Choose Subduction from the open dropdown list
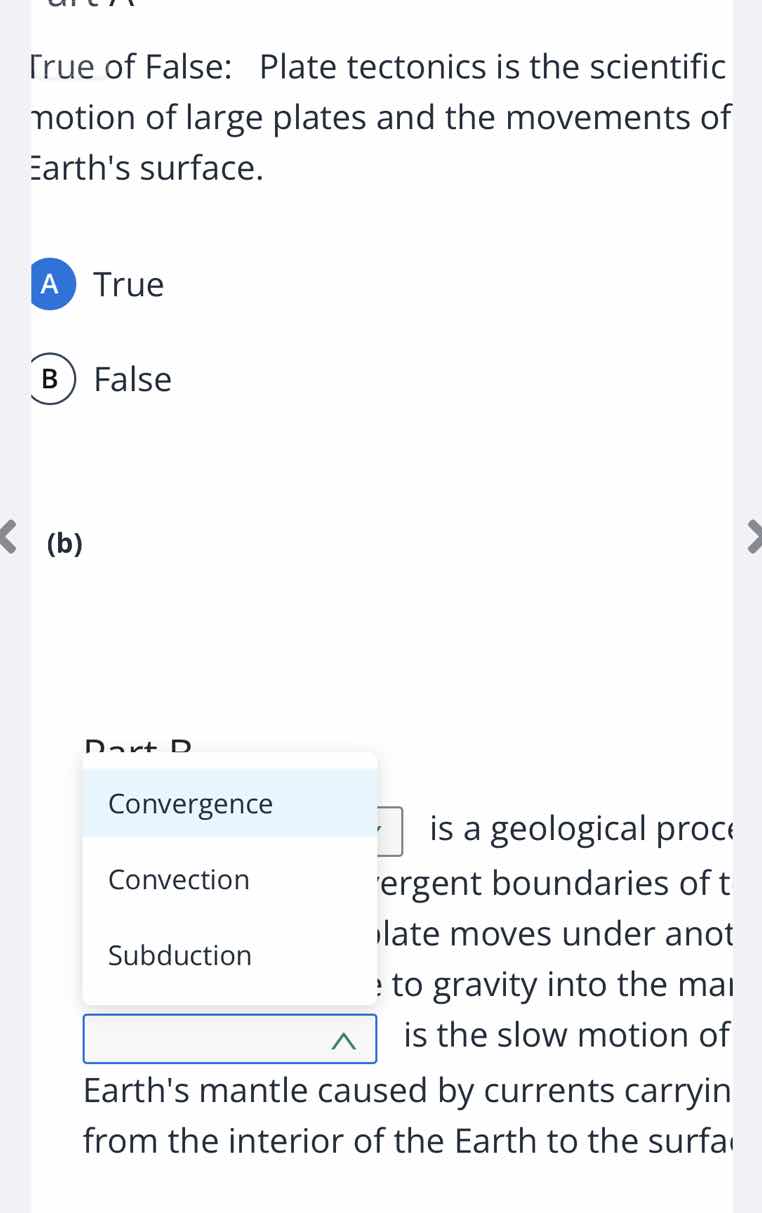 (178, 955)
